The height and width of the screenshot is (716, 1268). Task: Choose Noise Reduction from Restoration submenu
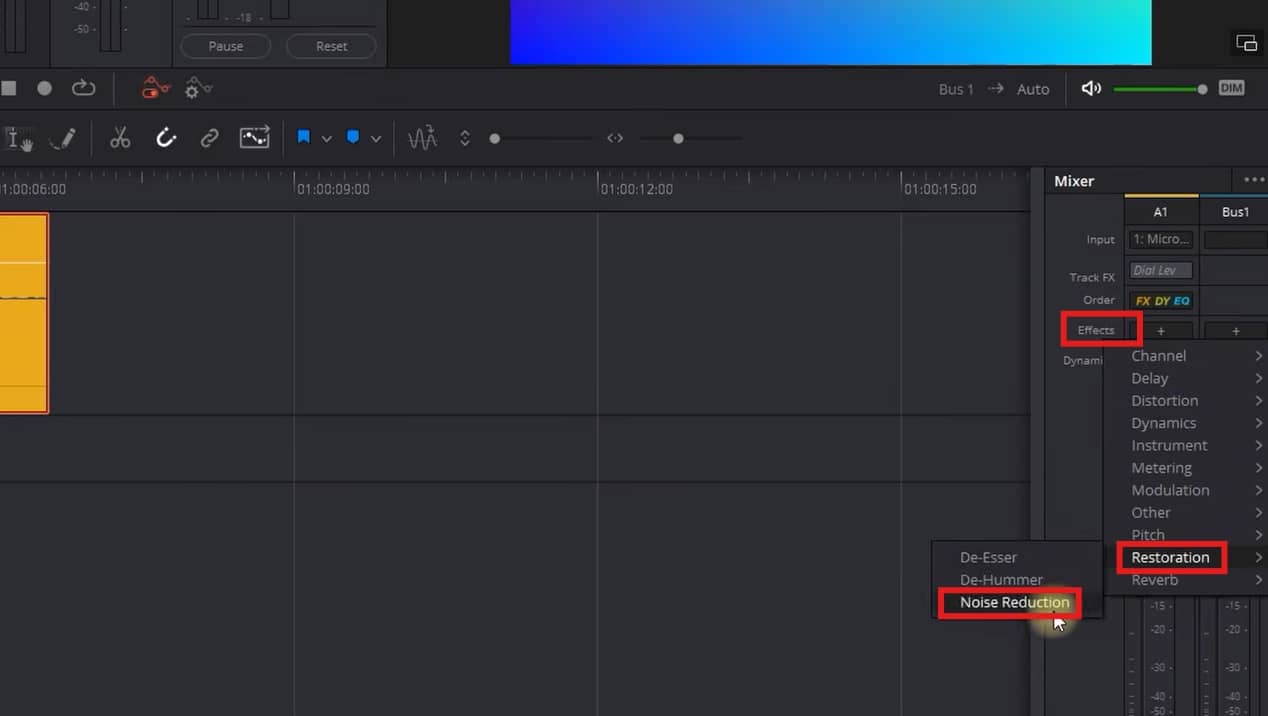[x=1017, y=602]
